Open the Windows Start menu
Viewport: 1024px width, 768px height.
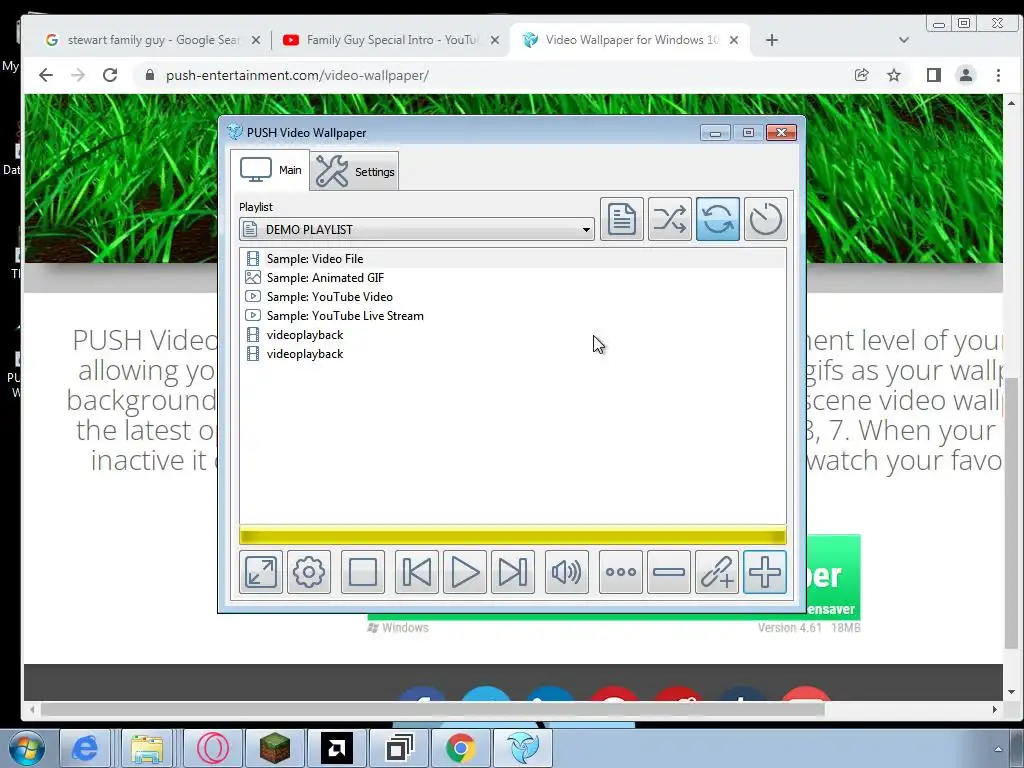pyautogui.click(x=27, y=748)
